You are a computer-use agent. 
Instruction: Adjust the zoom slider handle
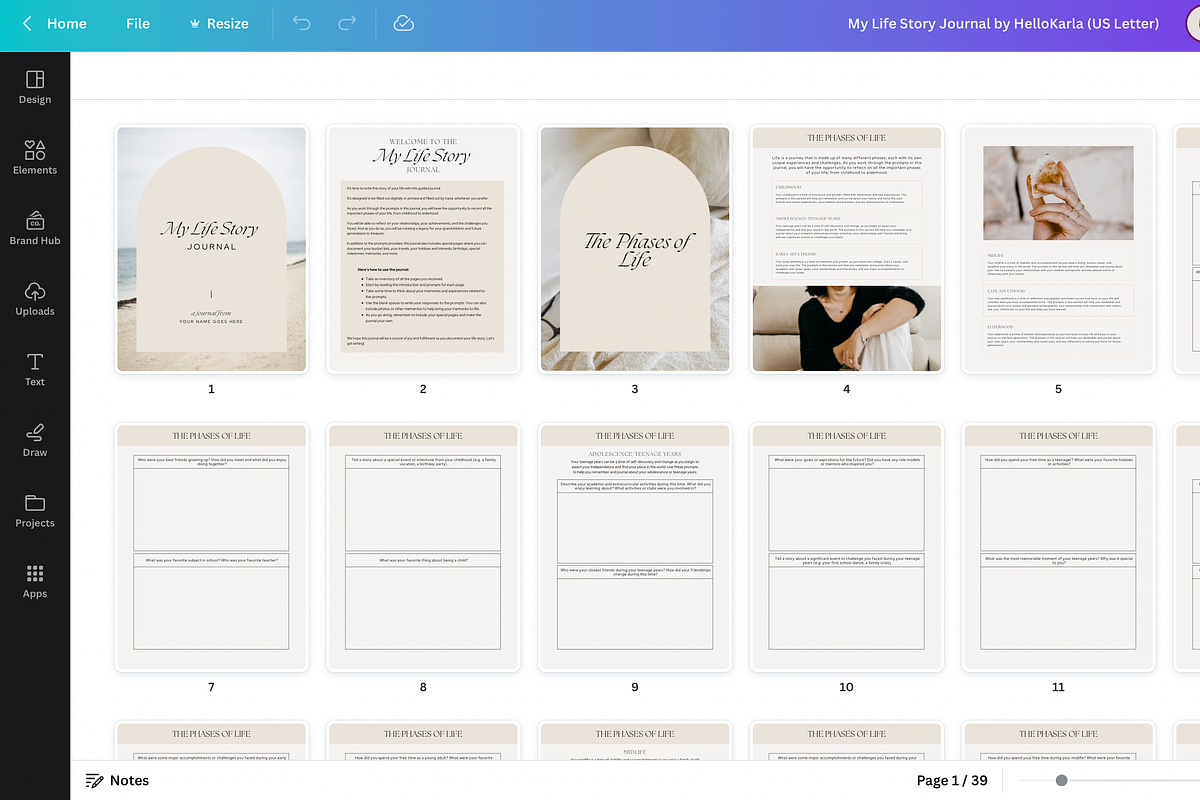click(1061, 780)
